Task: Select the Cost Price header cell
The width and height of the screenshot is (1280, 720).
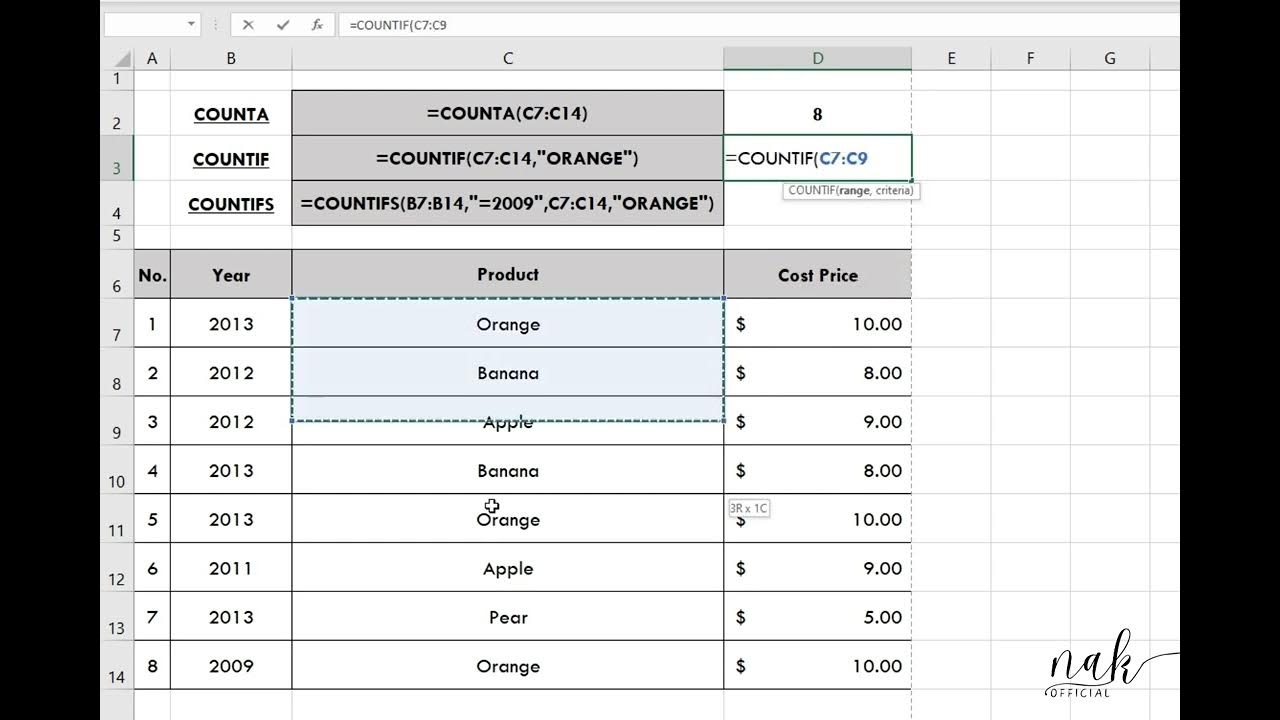Action: click(817, 275)
